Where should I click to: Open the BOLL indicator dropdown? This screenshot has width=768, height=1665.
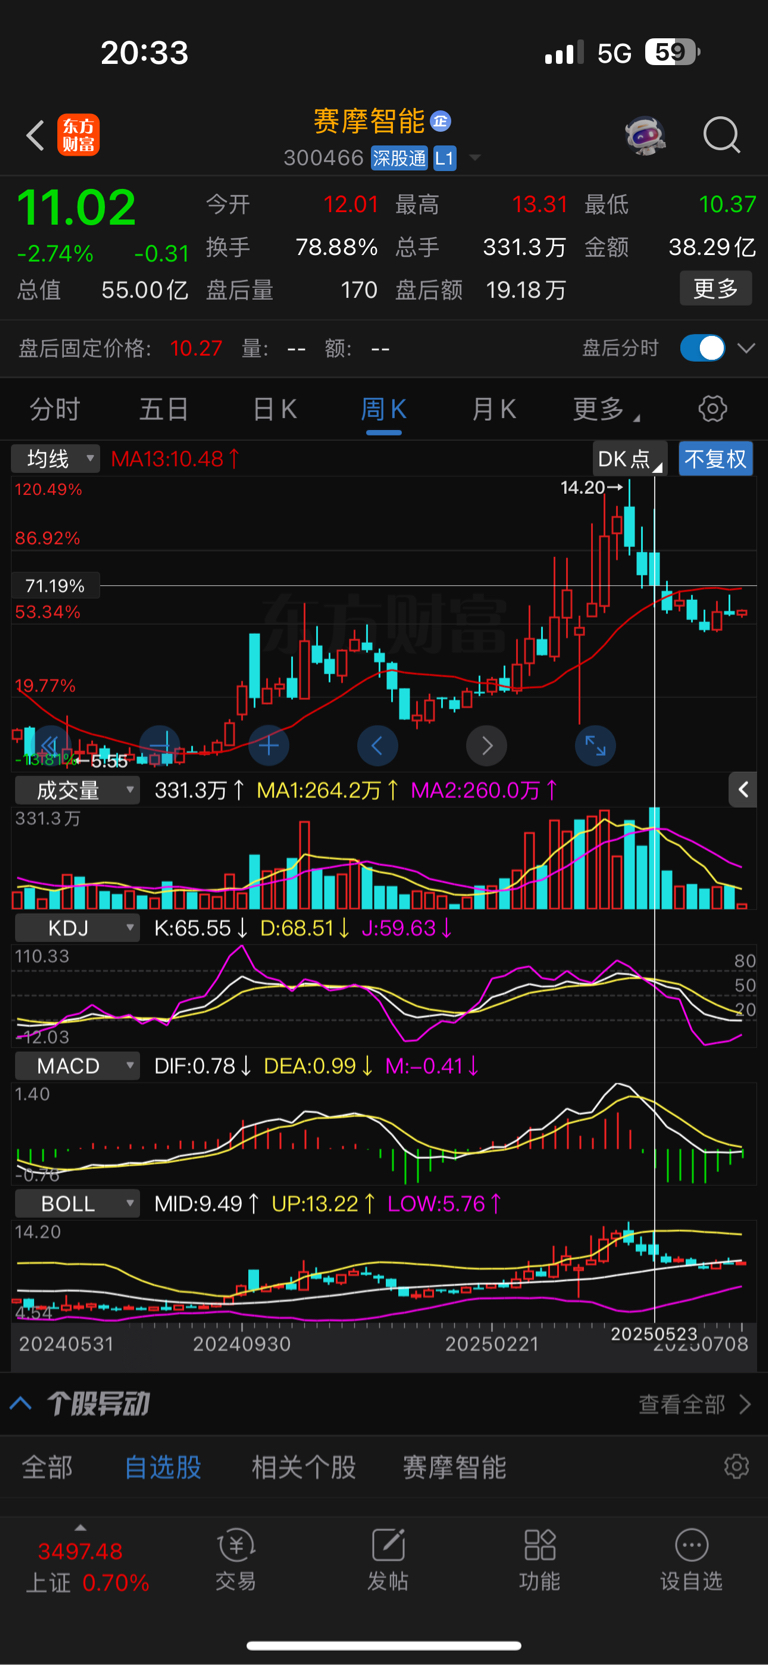click(77, 1204)
